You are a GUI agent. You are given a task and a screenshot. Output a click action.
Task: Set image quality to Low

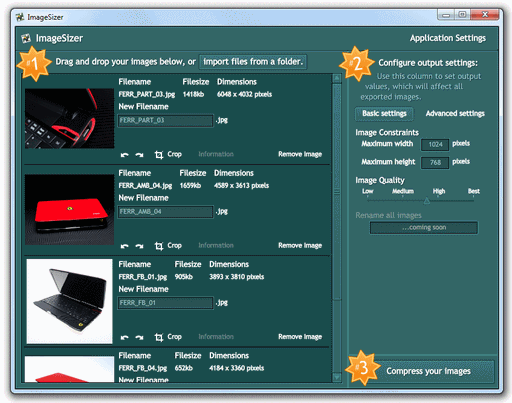(368, 191)
